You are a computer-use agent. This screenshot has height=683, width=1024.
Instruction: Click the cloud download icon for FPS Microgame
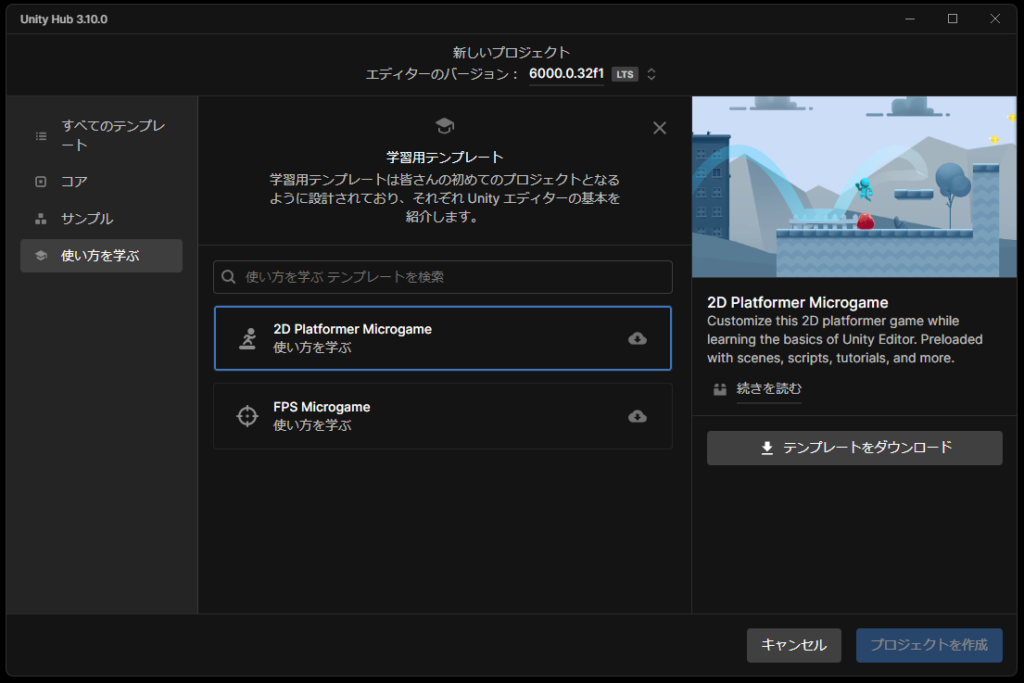click(x=637, y=416)
